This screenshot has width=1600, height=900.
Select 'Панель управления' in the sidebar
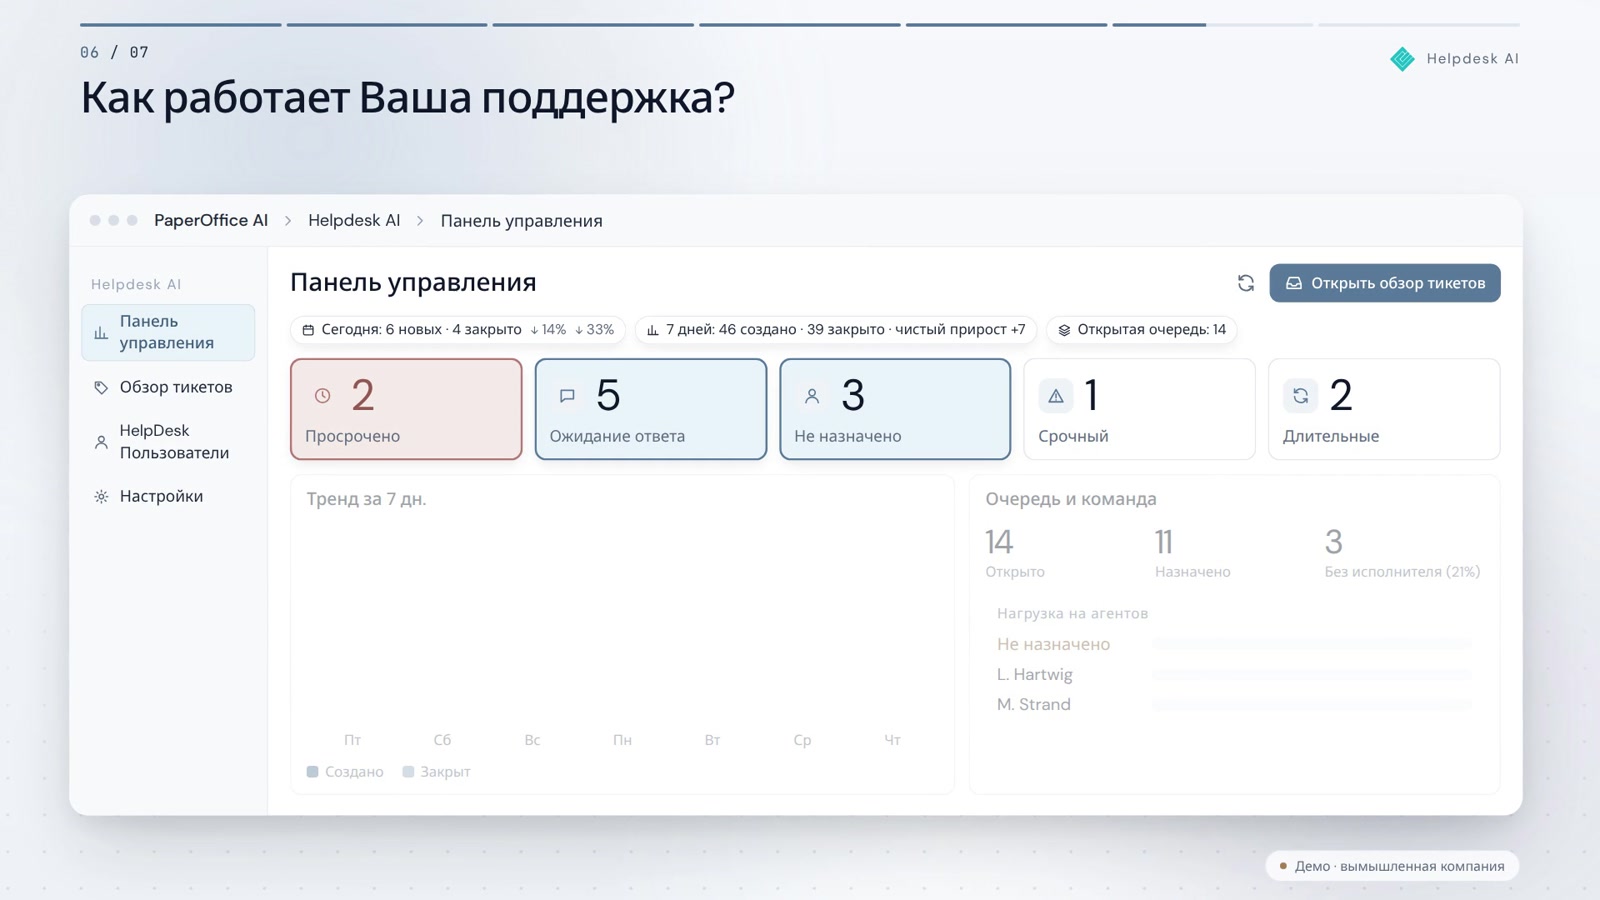[168, 332]
